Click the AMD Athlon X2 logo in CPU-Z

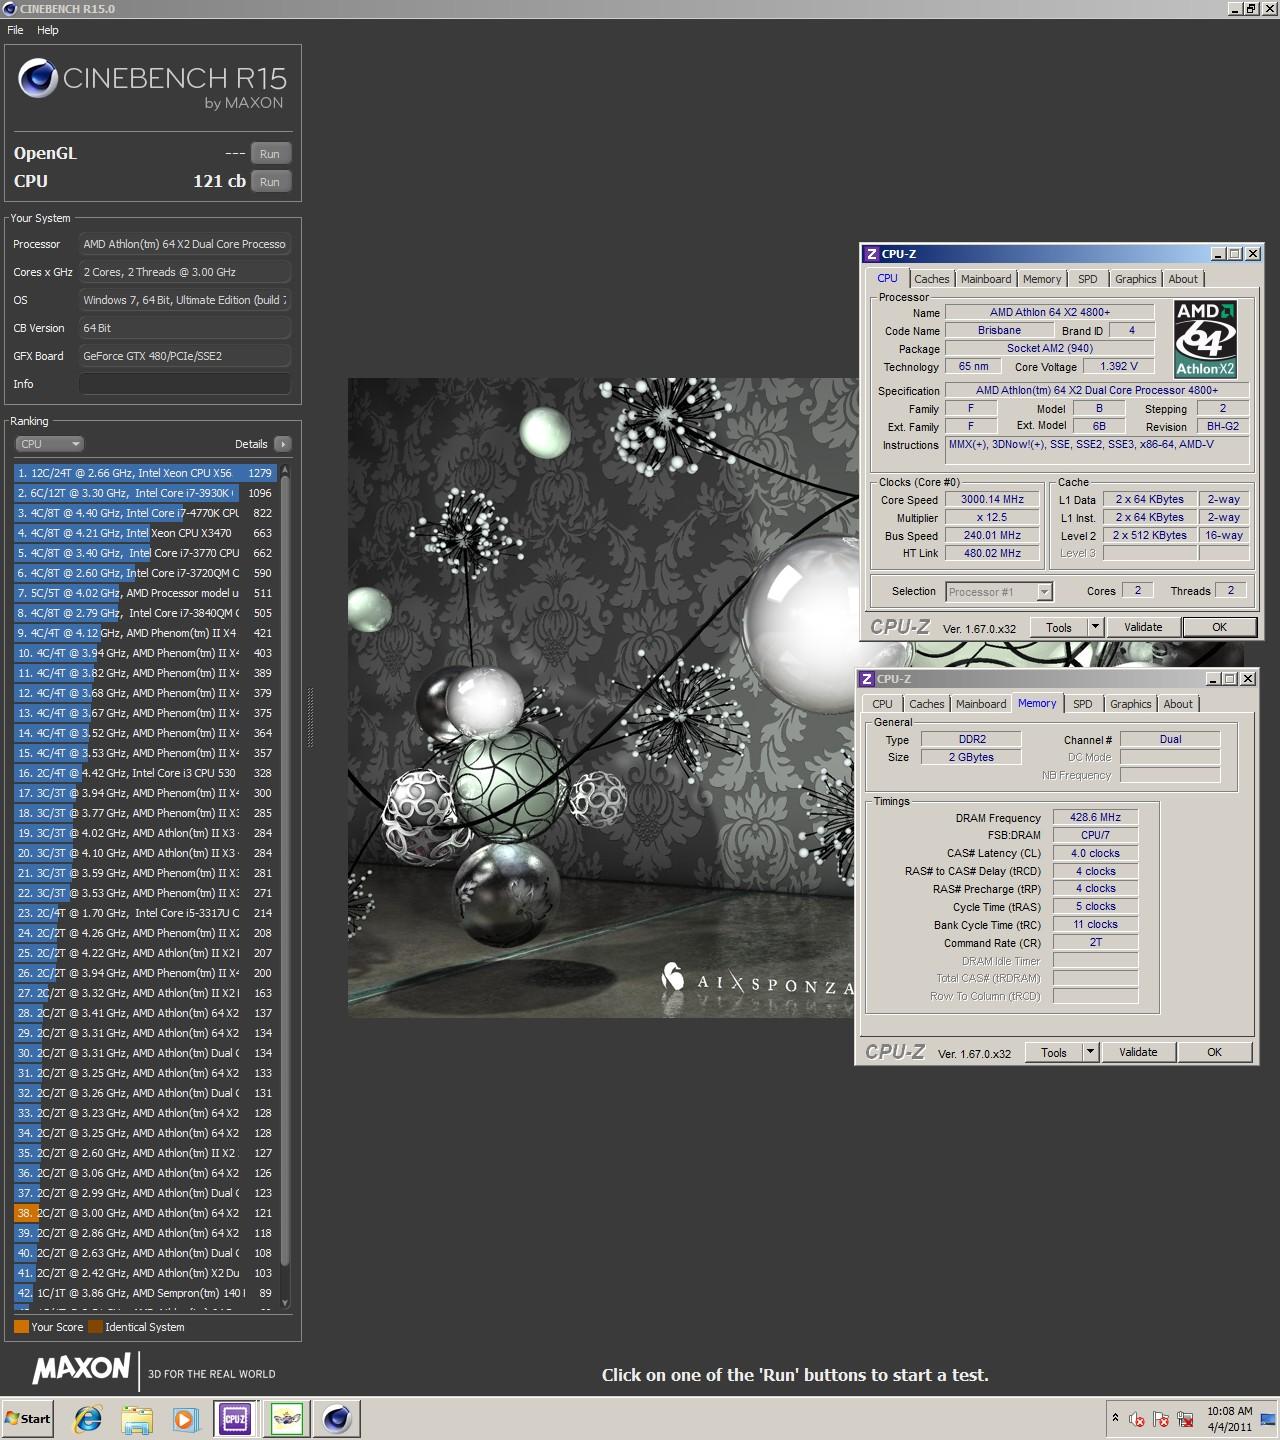[1205, 338]
